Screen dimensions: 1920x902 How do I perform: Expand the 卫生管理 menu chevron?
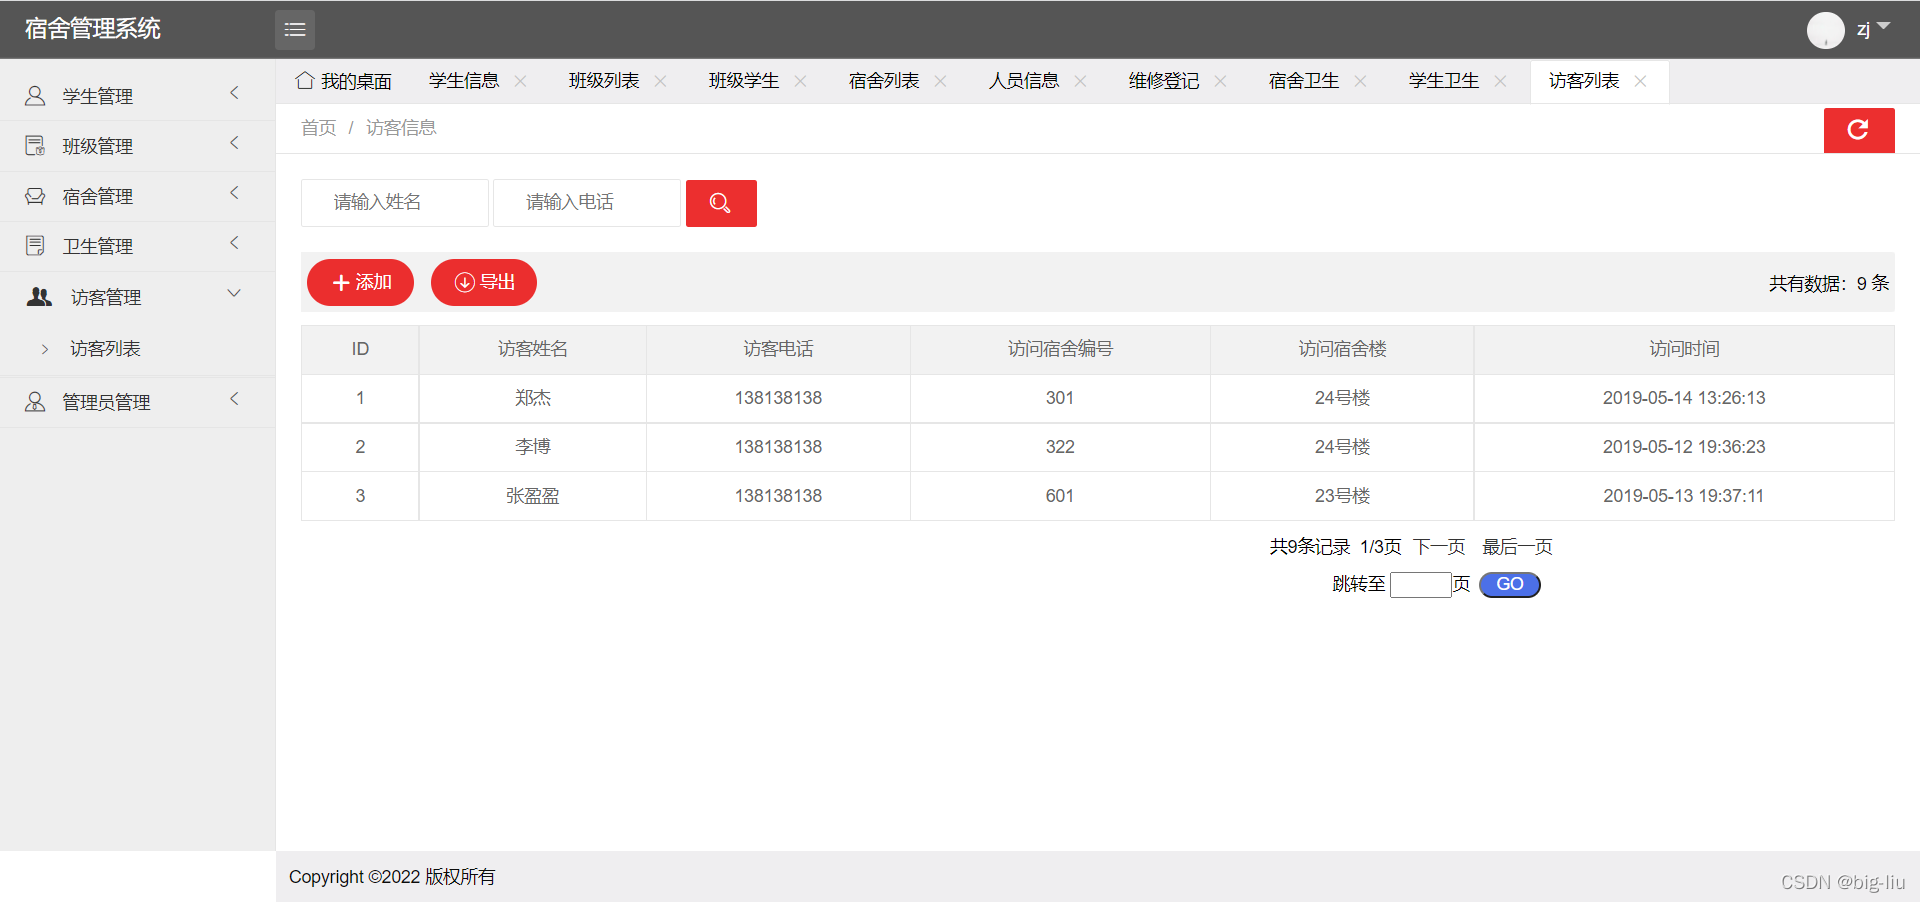[235, 243]
